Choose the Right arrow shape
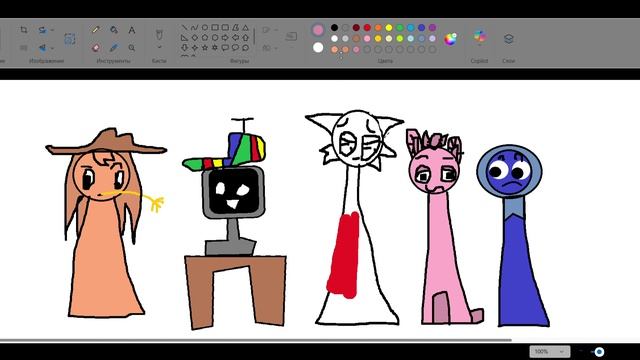The height and width of the screenshot is (360, 640). [x=225, y=38]
